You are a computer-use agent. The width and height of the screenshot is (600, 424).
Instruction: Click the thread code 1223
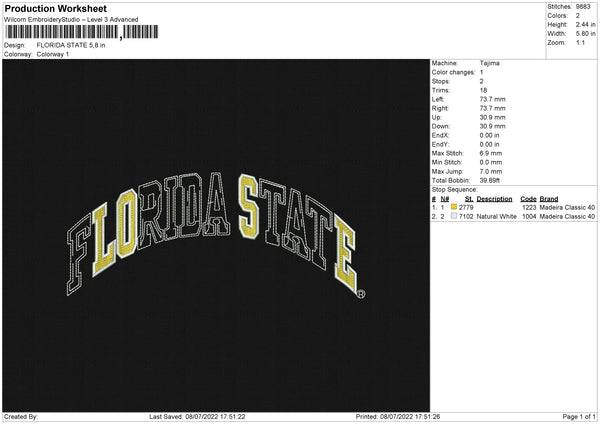[x=529, y=207]
